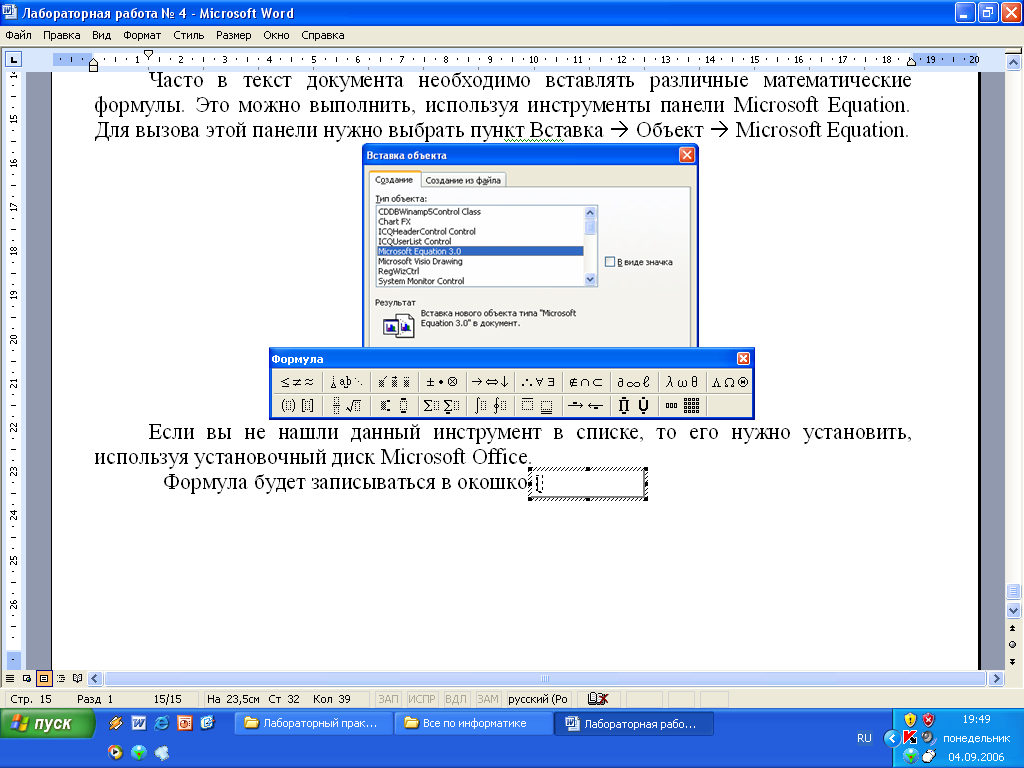Open the summation templates palette (Σ)
Image resolution: width=1024 pixels, height=768 pixels.
point(442,406)
